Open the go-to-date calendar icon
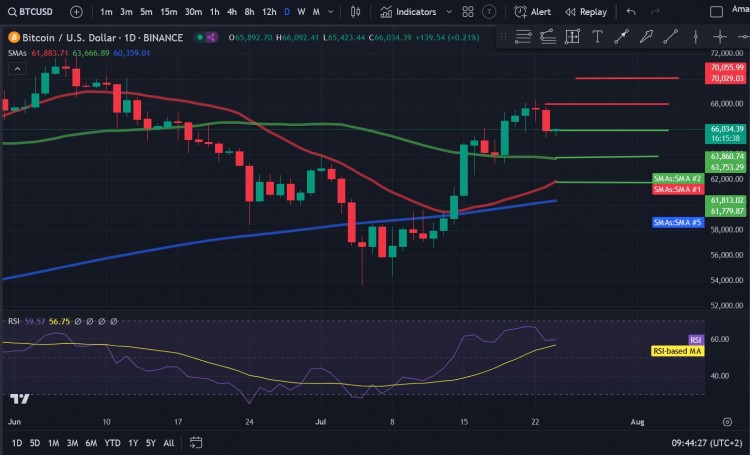 pos(196,443)
